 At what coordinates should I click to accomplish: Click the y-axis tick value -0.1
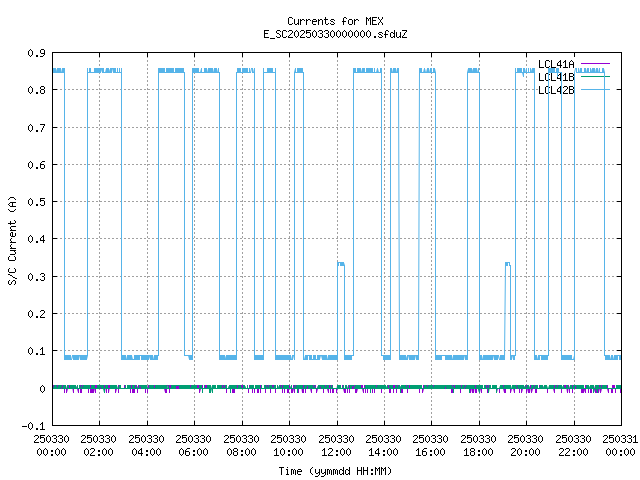33,426
